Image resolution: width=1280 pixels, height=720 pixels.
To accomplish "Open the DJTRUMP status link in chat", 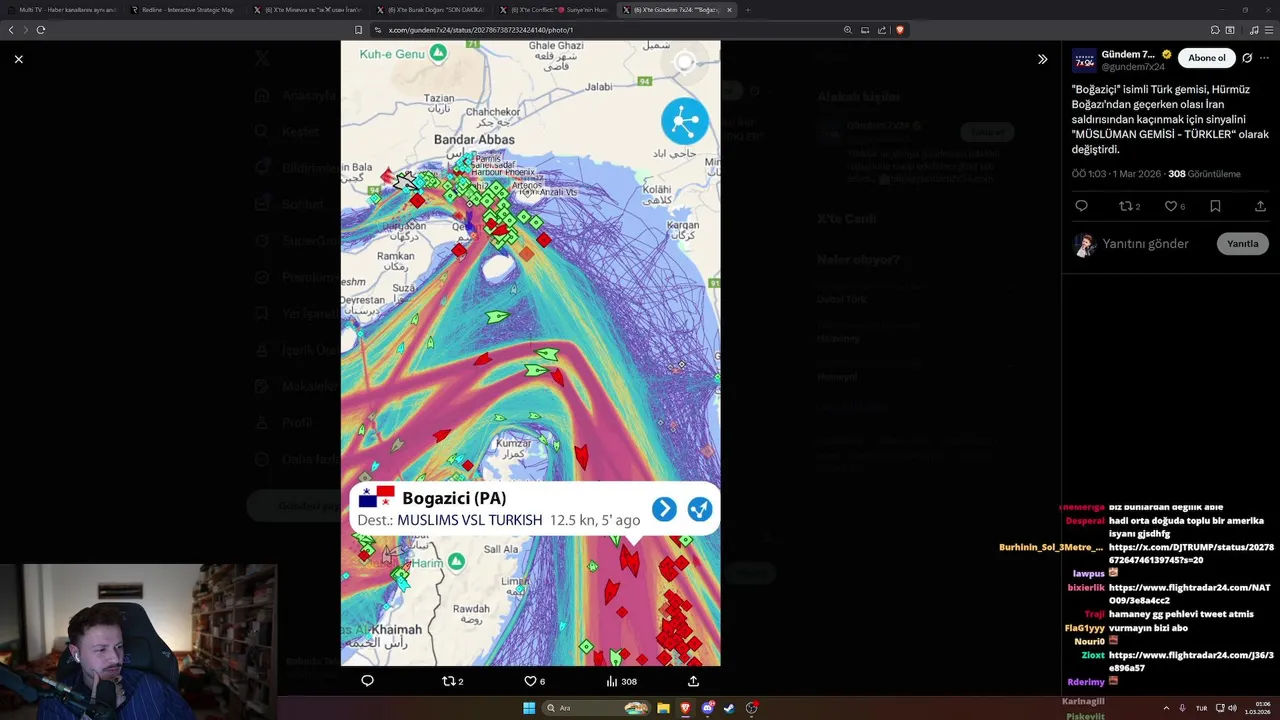I will (x=1190, y=553).
